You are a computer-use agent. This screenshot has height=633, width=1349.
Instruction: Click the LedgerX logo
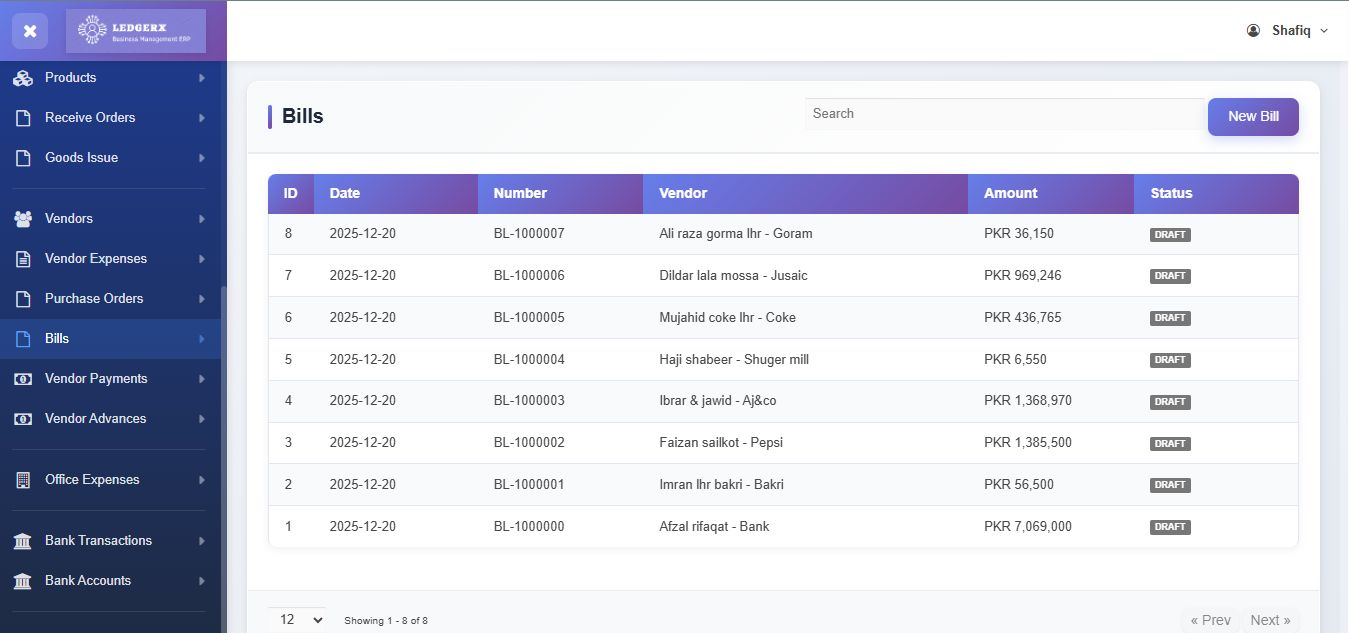point(135,31)
